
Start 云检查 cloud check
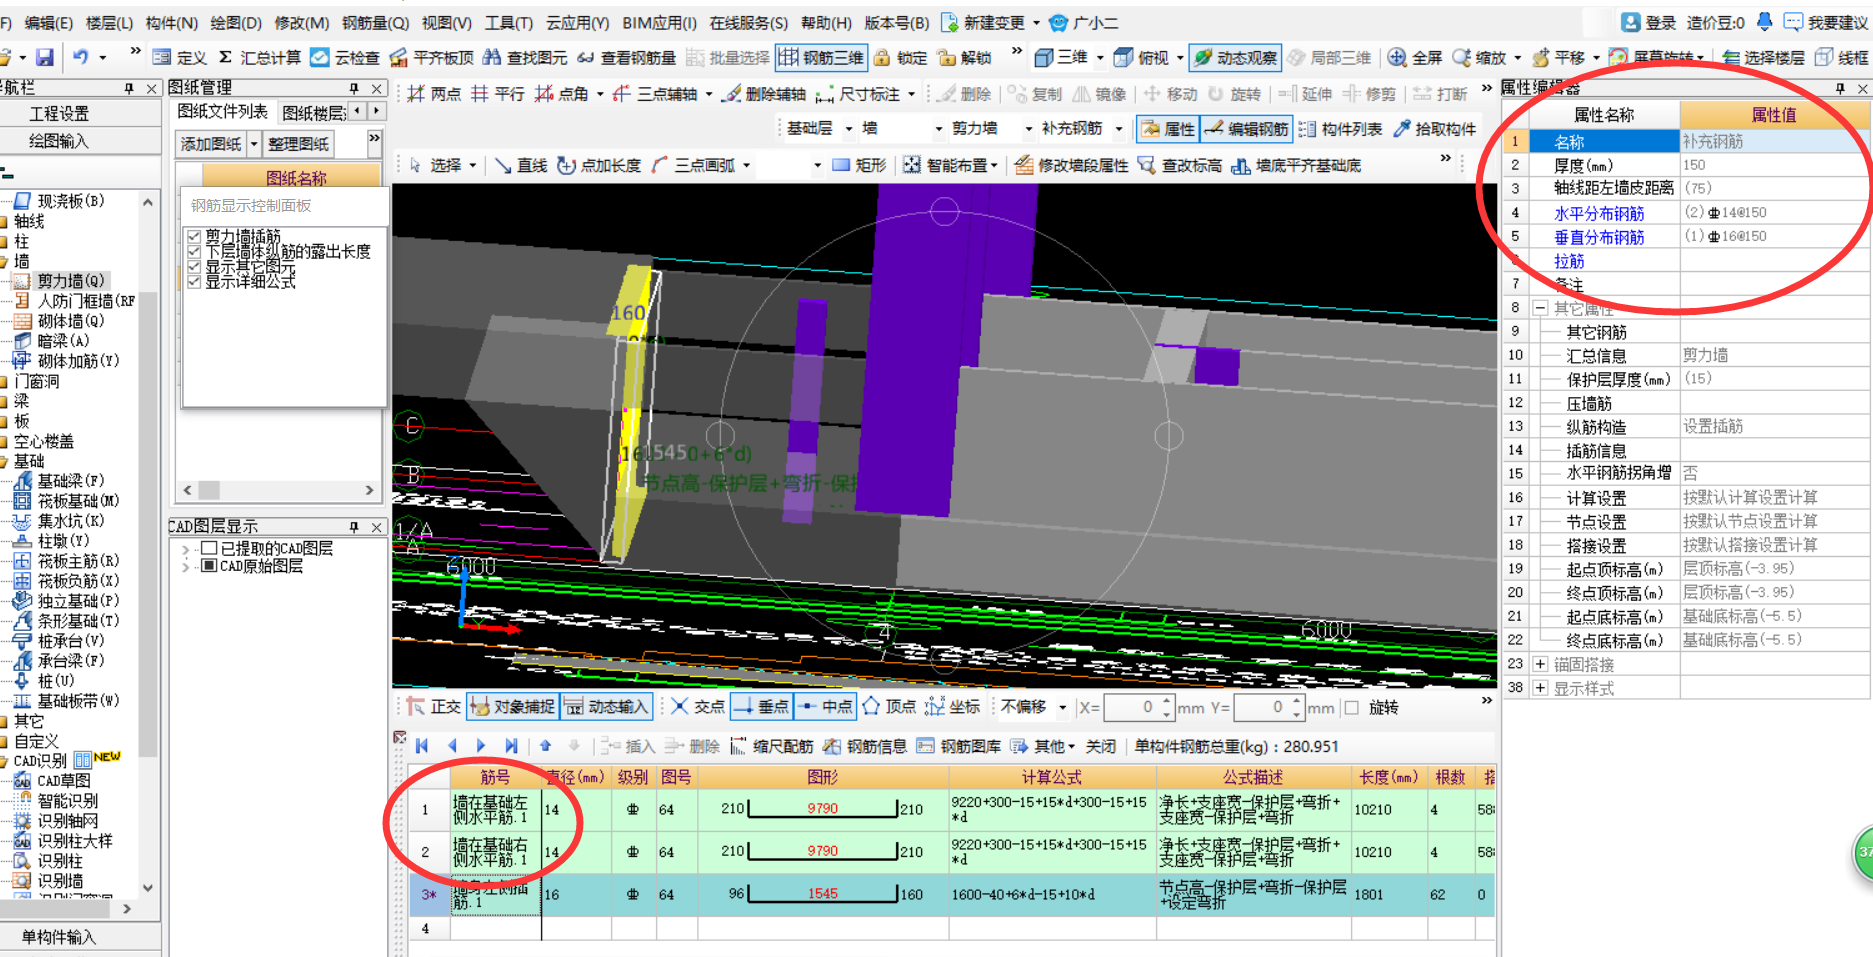pyautogui.click(x=345, y=57)
